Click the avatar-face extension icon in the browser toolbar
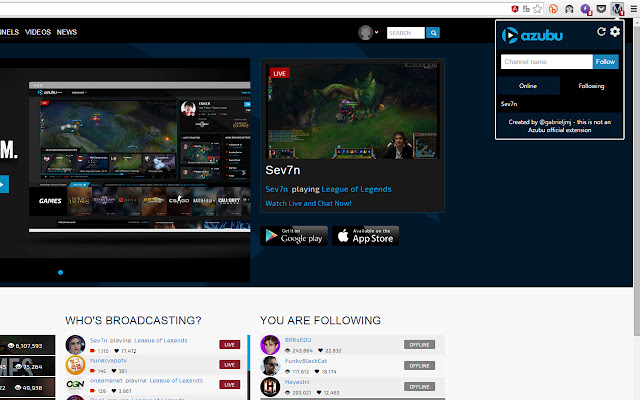This screenshot has height=400, width=640. tap(569, 9)
